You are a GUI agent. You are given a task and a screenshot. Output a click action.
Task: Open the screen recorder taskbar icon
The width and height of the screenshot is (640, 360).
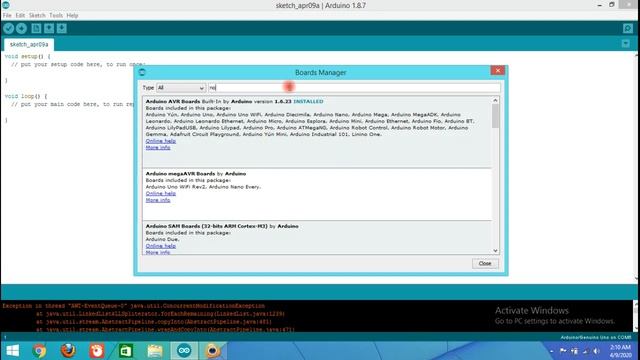coord(213,351)
